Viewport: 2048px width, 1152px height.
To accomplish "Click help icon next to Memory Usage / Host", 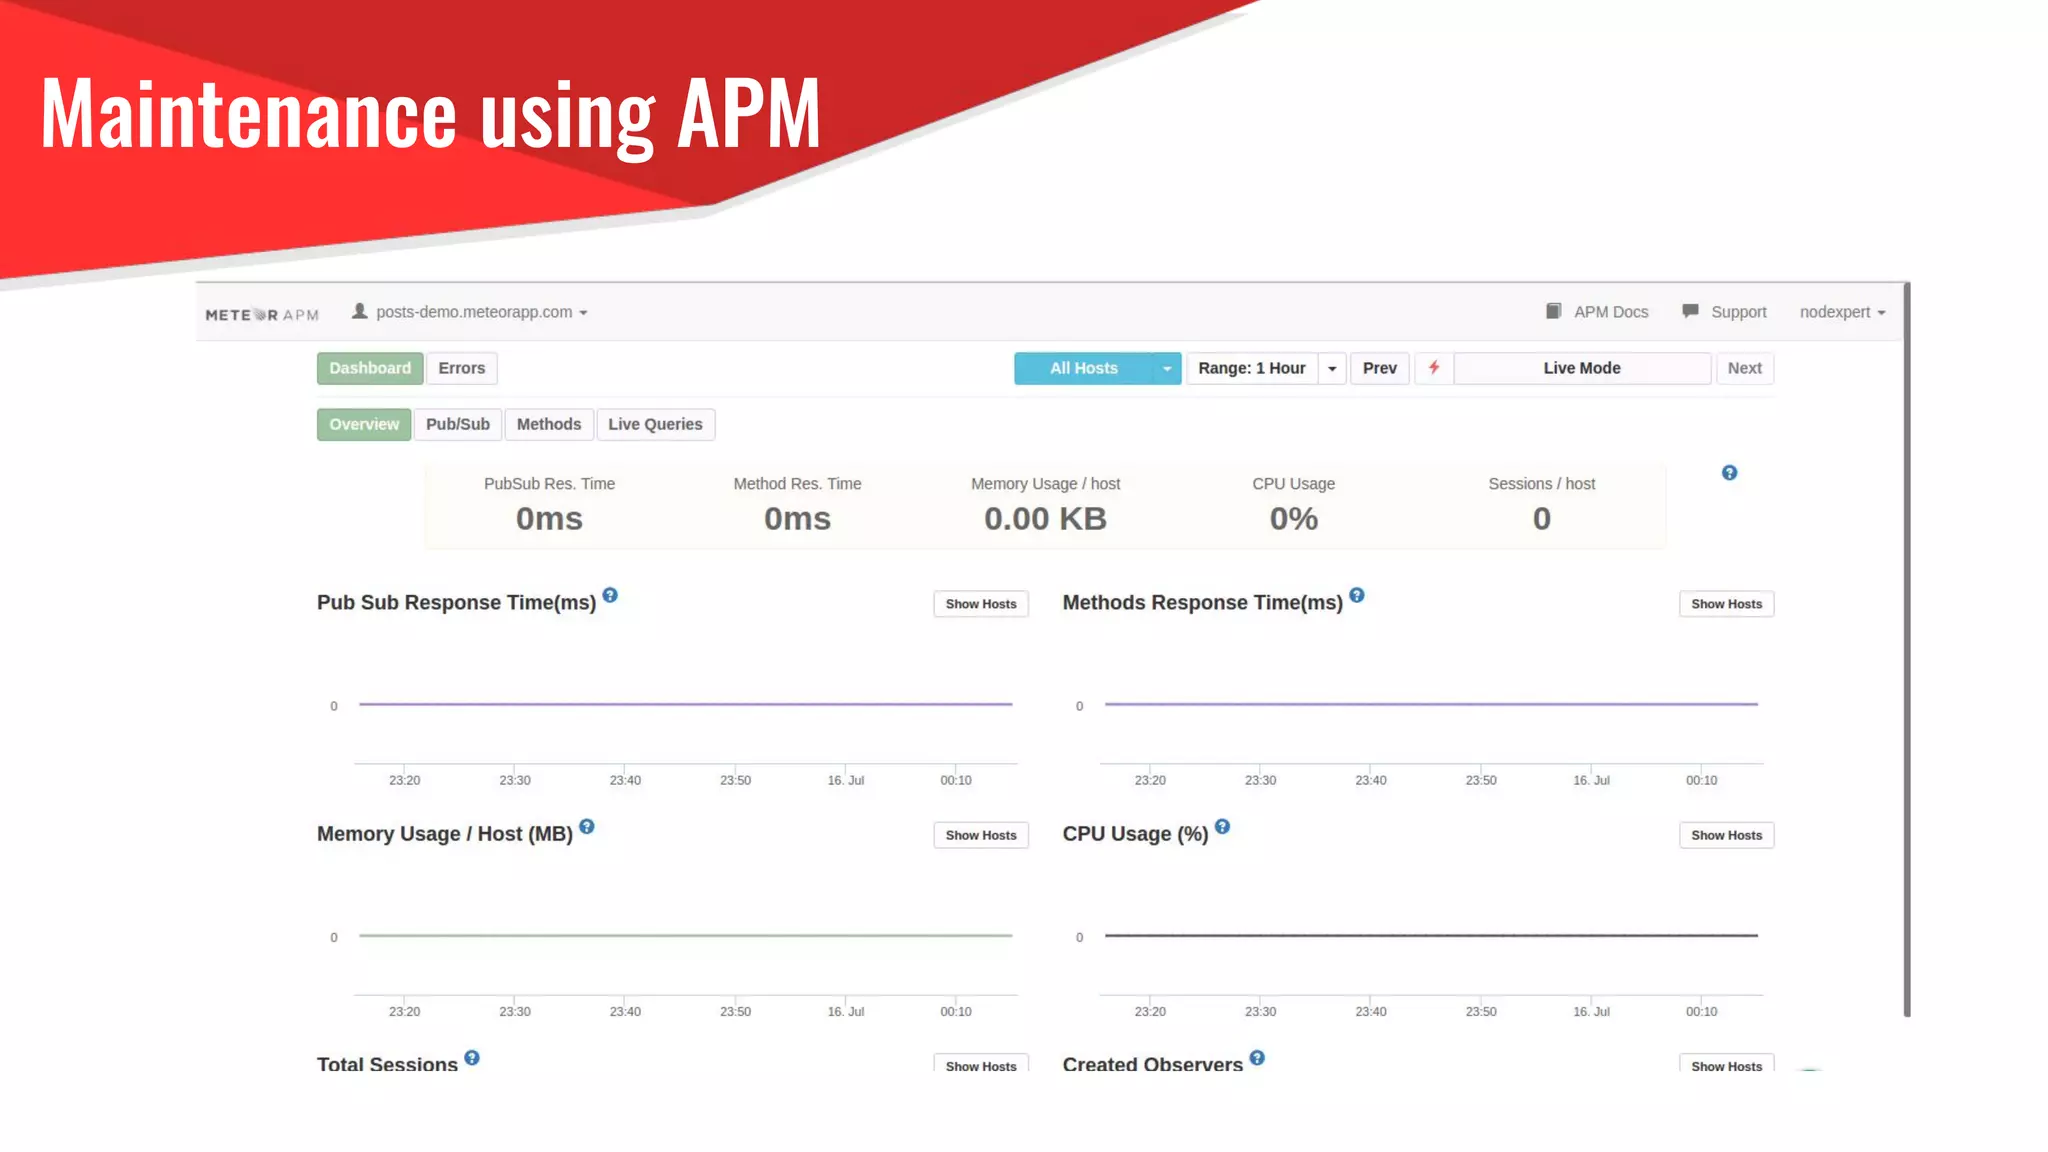I will point(587,826).
